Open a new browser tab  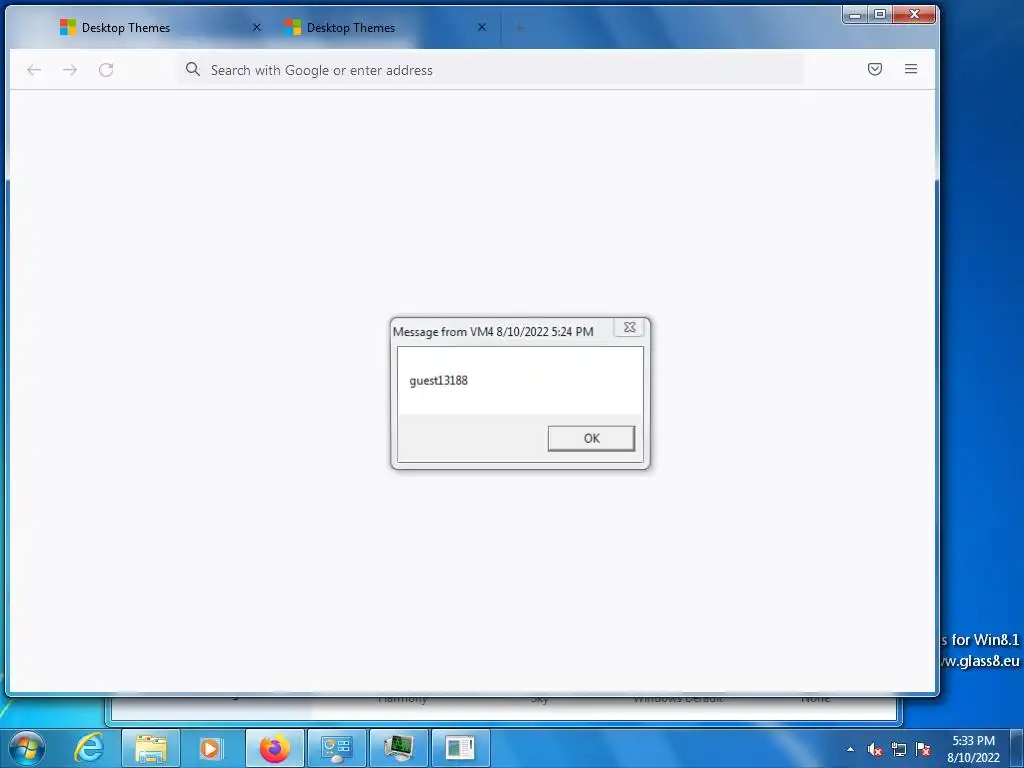[519, 27]
